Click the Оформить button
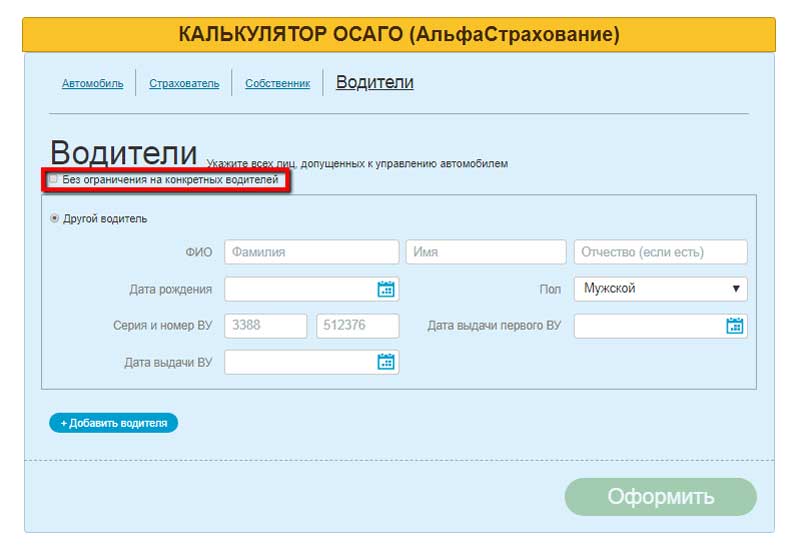 click(661, 497)
